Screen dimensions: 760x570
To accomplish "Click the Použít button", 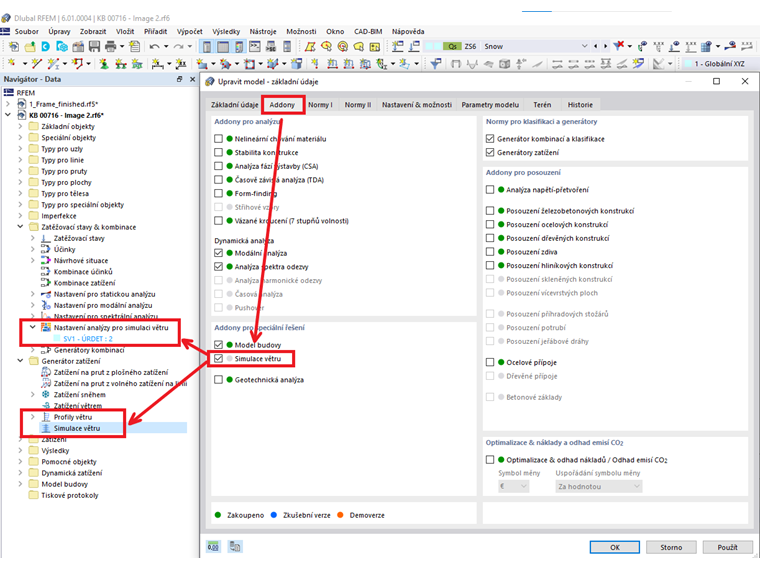I will point(728,547).
